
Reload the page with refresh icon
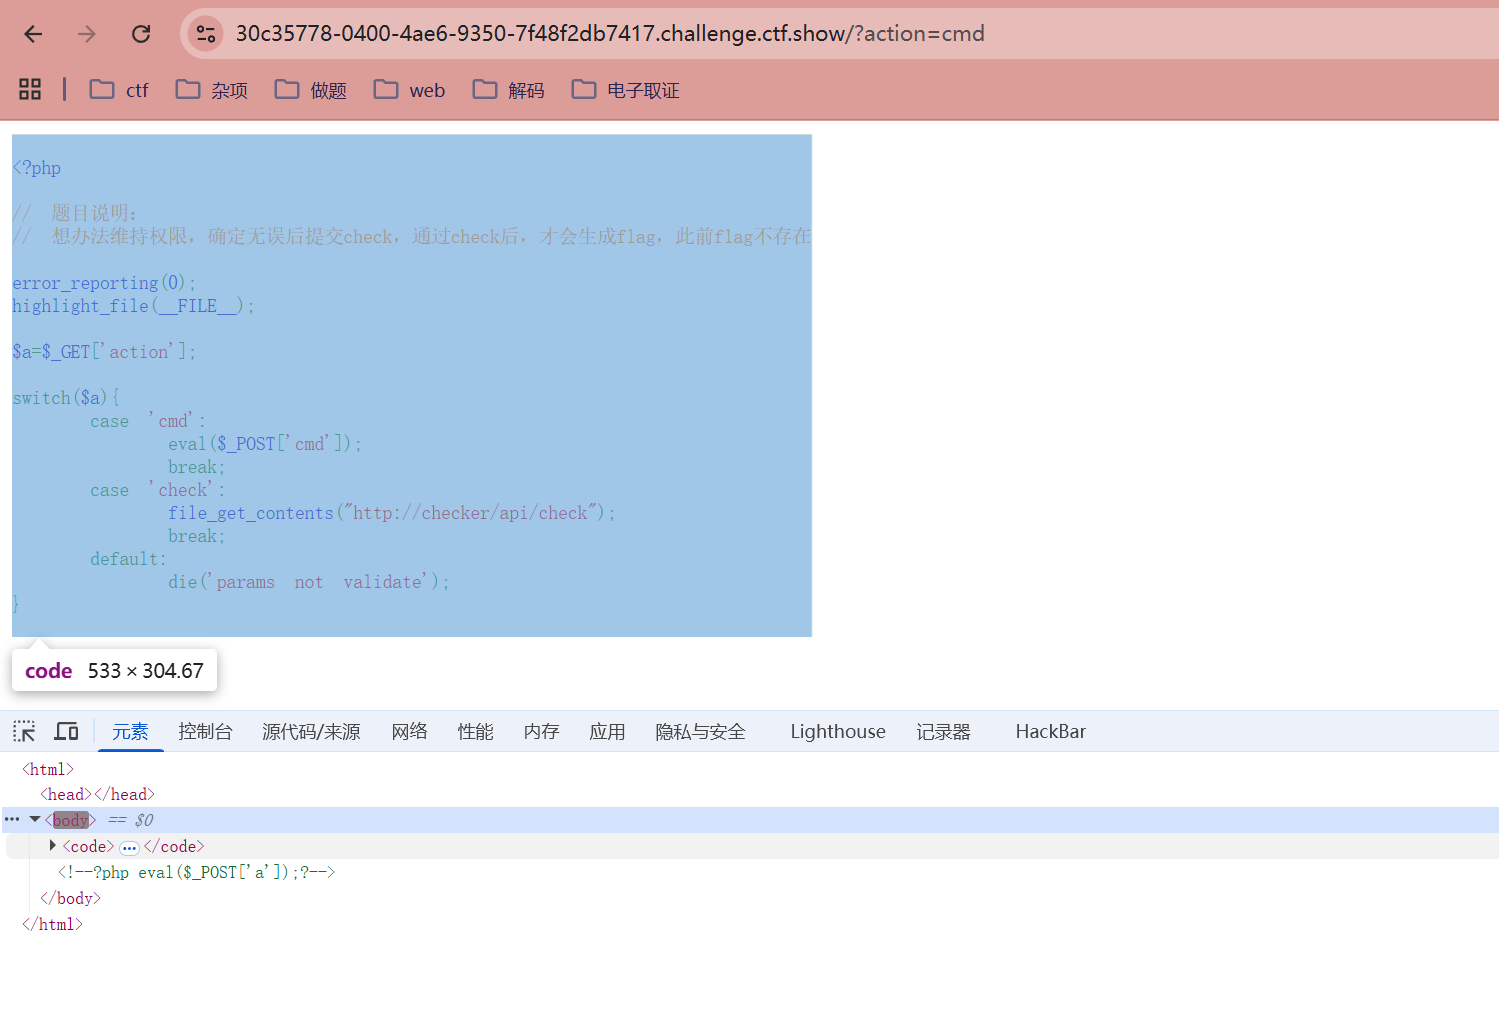click(141, 34)
